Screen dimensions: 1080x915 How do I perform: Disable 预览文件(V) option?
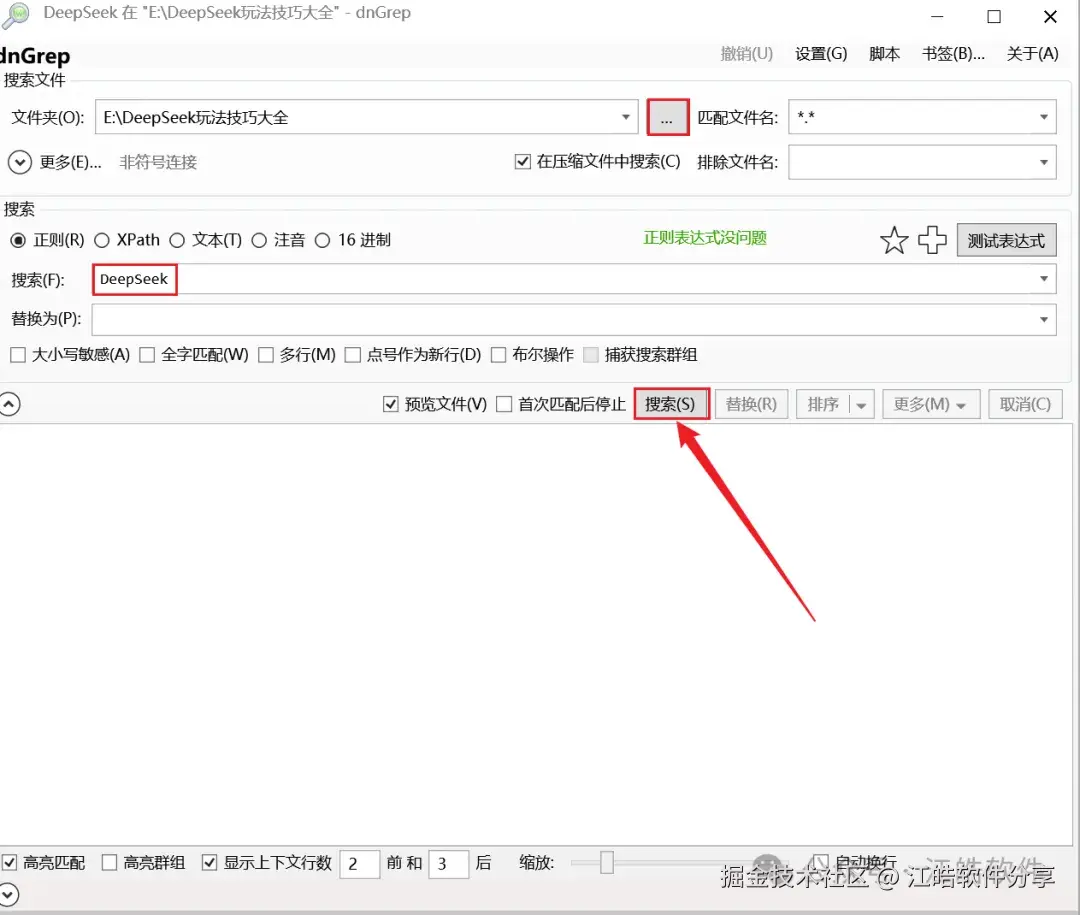389,404
